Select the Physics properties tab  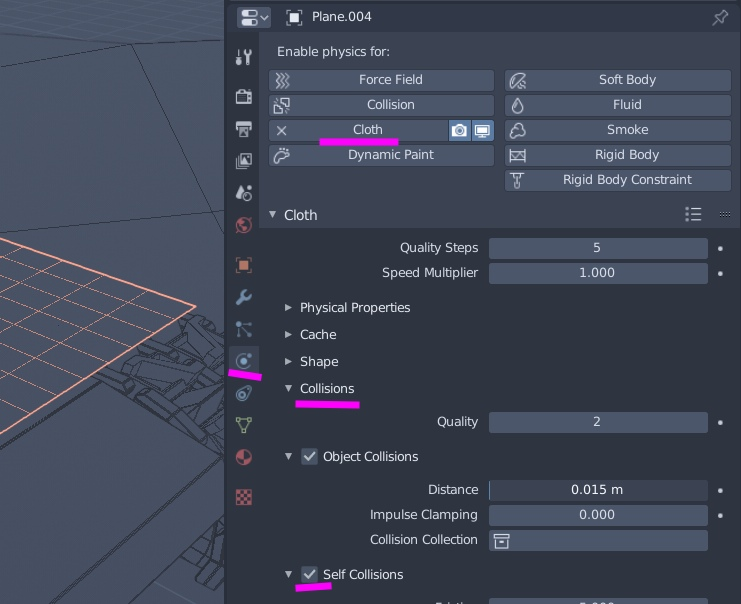click(244, 361)
